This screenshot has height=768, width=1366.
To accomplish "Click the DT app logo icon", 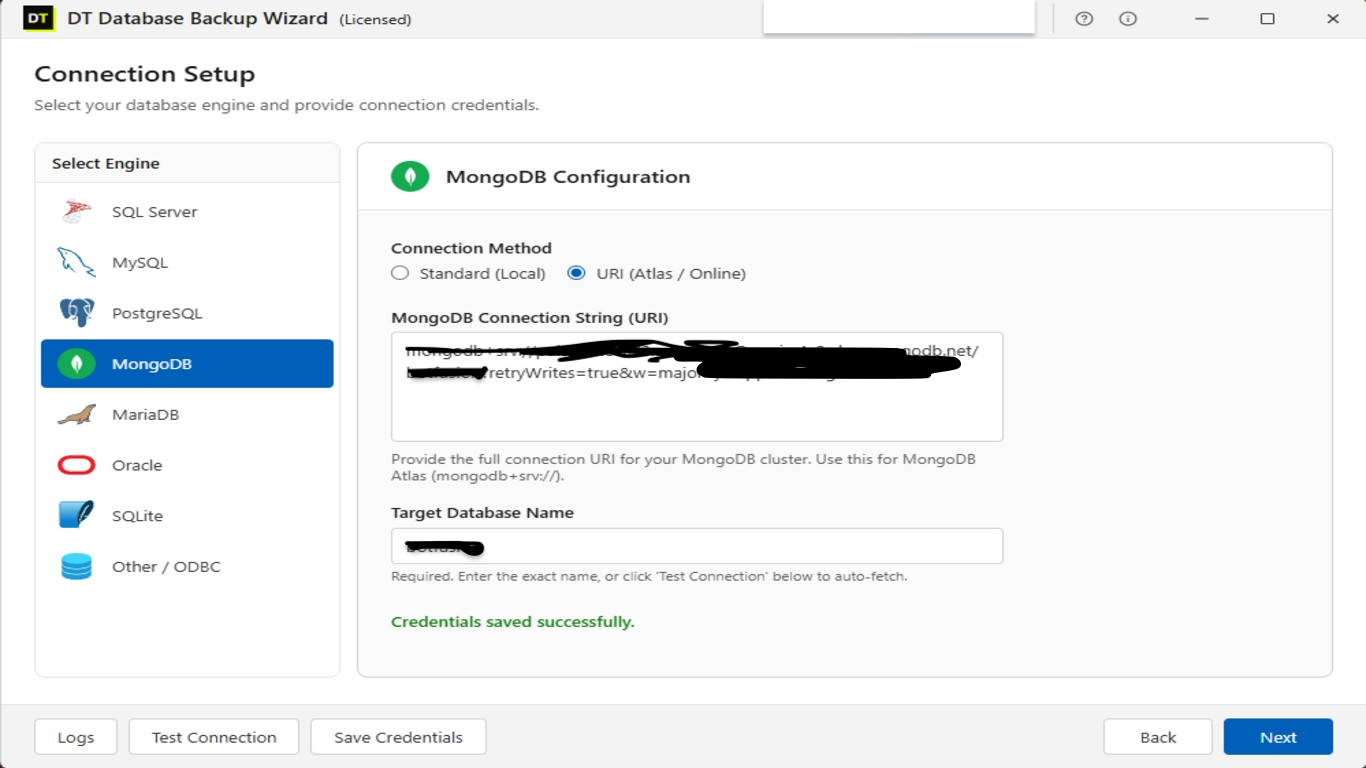I will pyautogui.click(x=38, y=19).
